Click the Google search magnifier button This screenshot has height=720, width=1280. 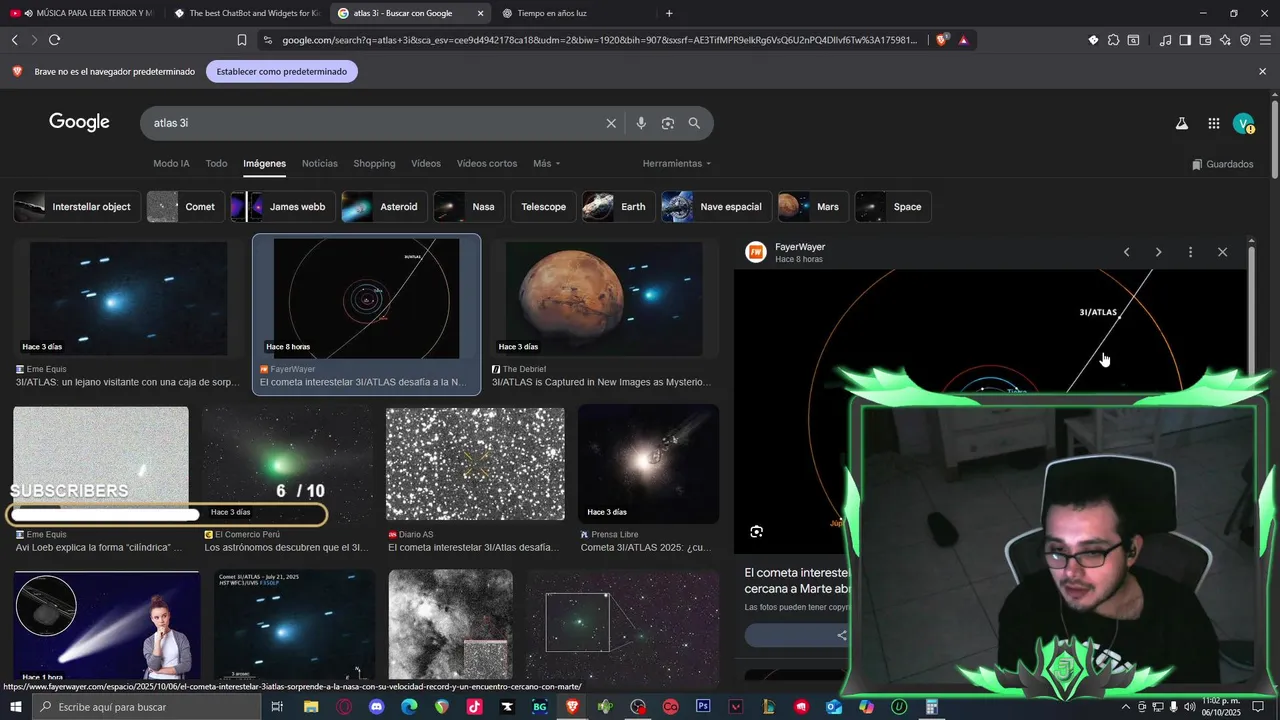[x=694, y=123]
